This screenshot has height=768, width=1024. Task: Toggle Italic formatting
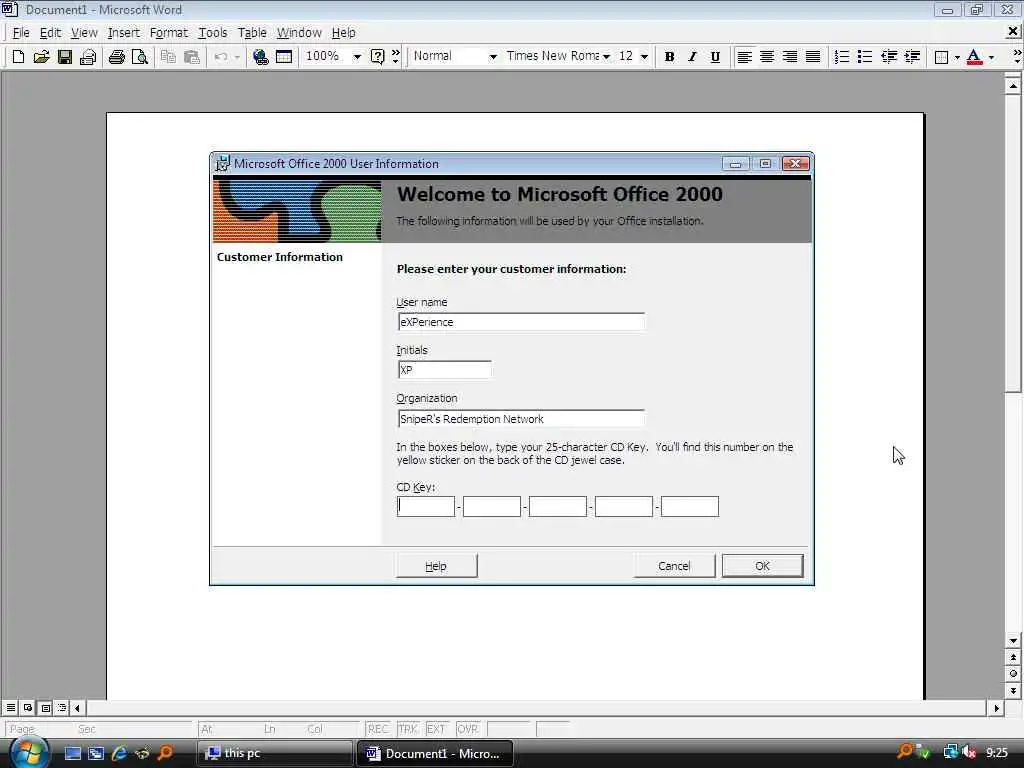click(692, 57)
